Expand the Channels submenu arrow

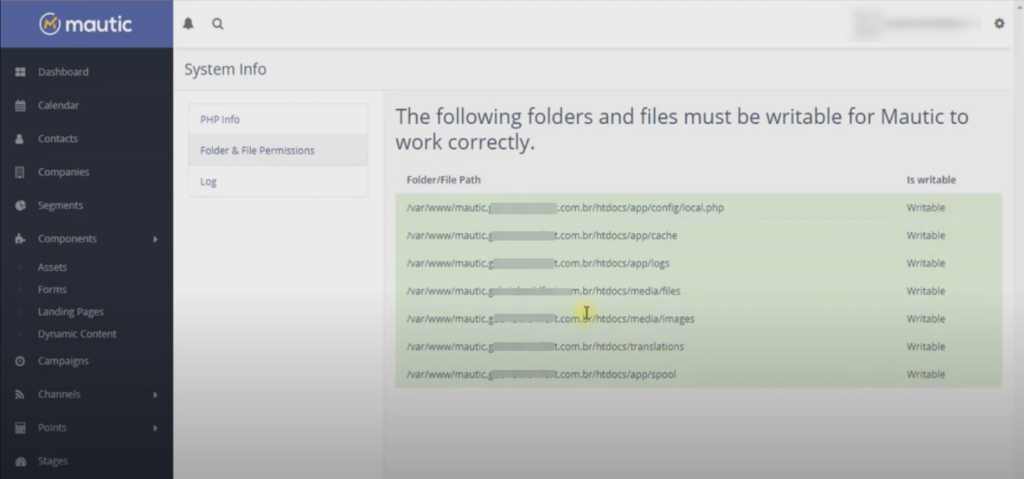[x=155, y=395]
